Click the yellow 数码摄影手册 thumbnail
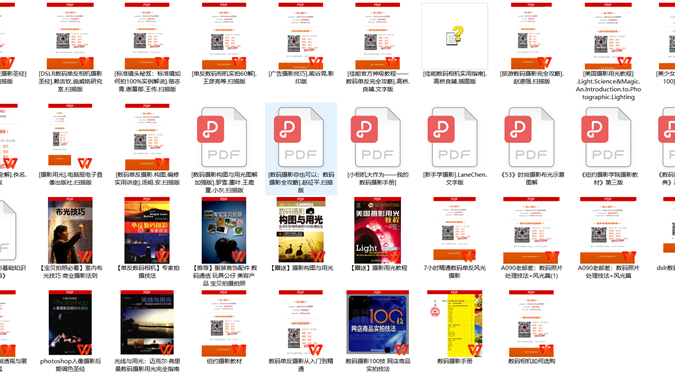The image size is (675, 380). pos(455,323)
